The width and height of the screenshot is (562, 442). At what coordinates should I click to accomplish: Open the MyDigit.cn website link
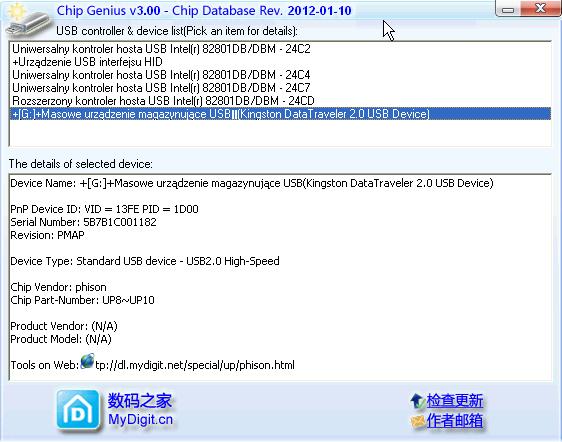pos(140,419)
